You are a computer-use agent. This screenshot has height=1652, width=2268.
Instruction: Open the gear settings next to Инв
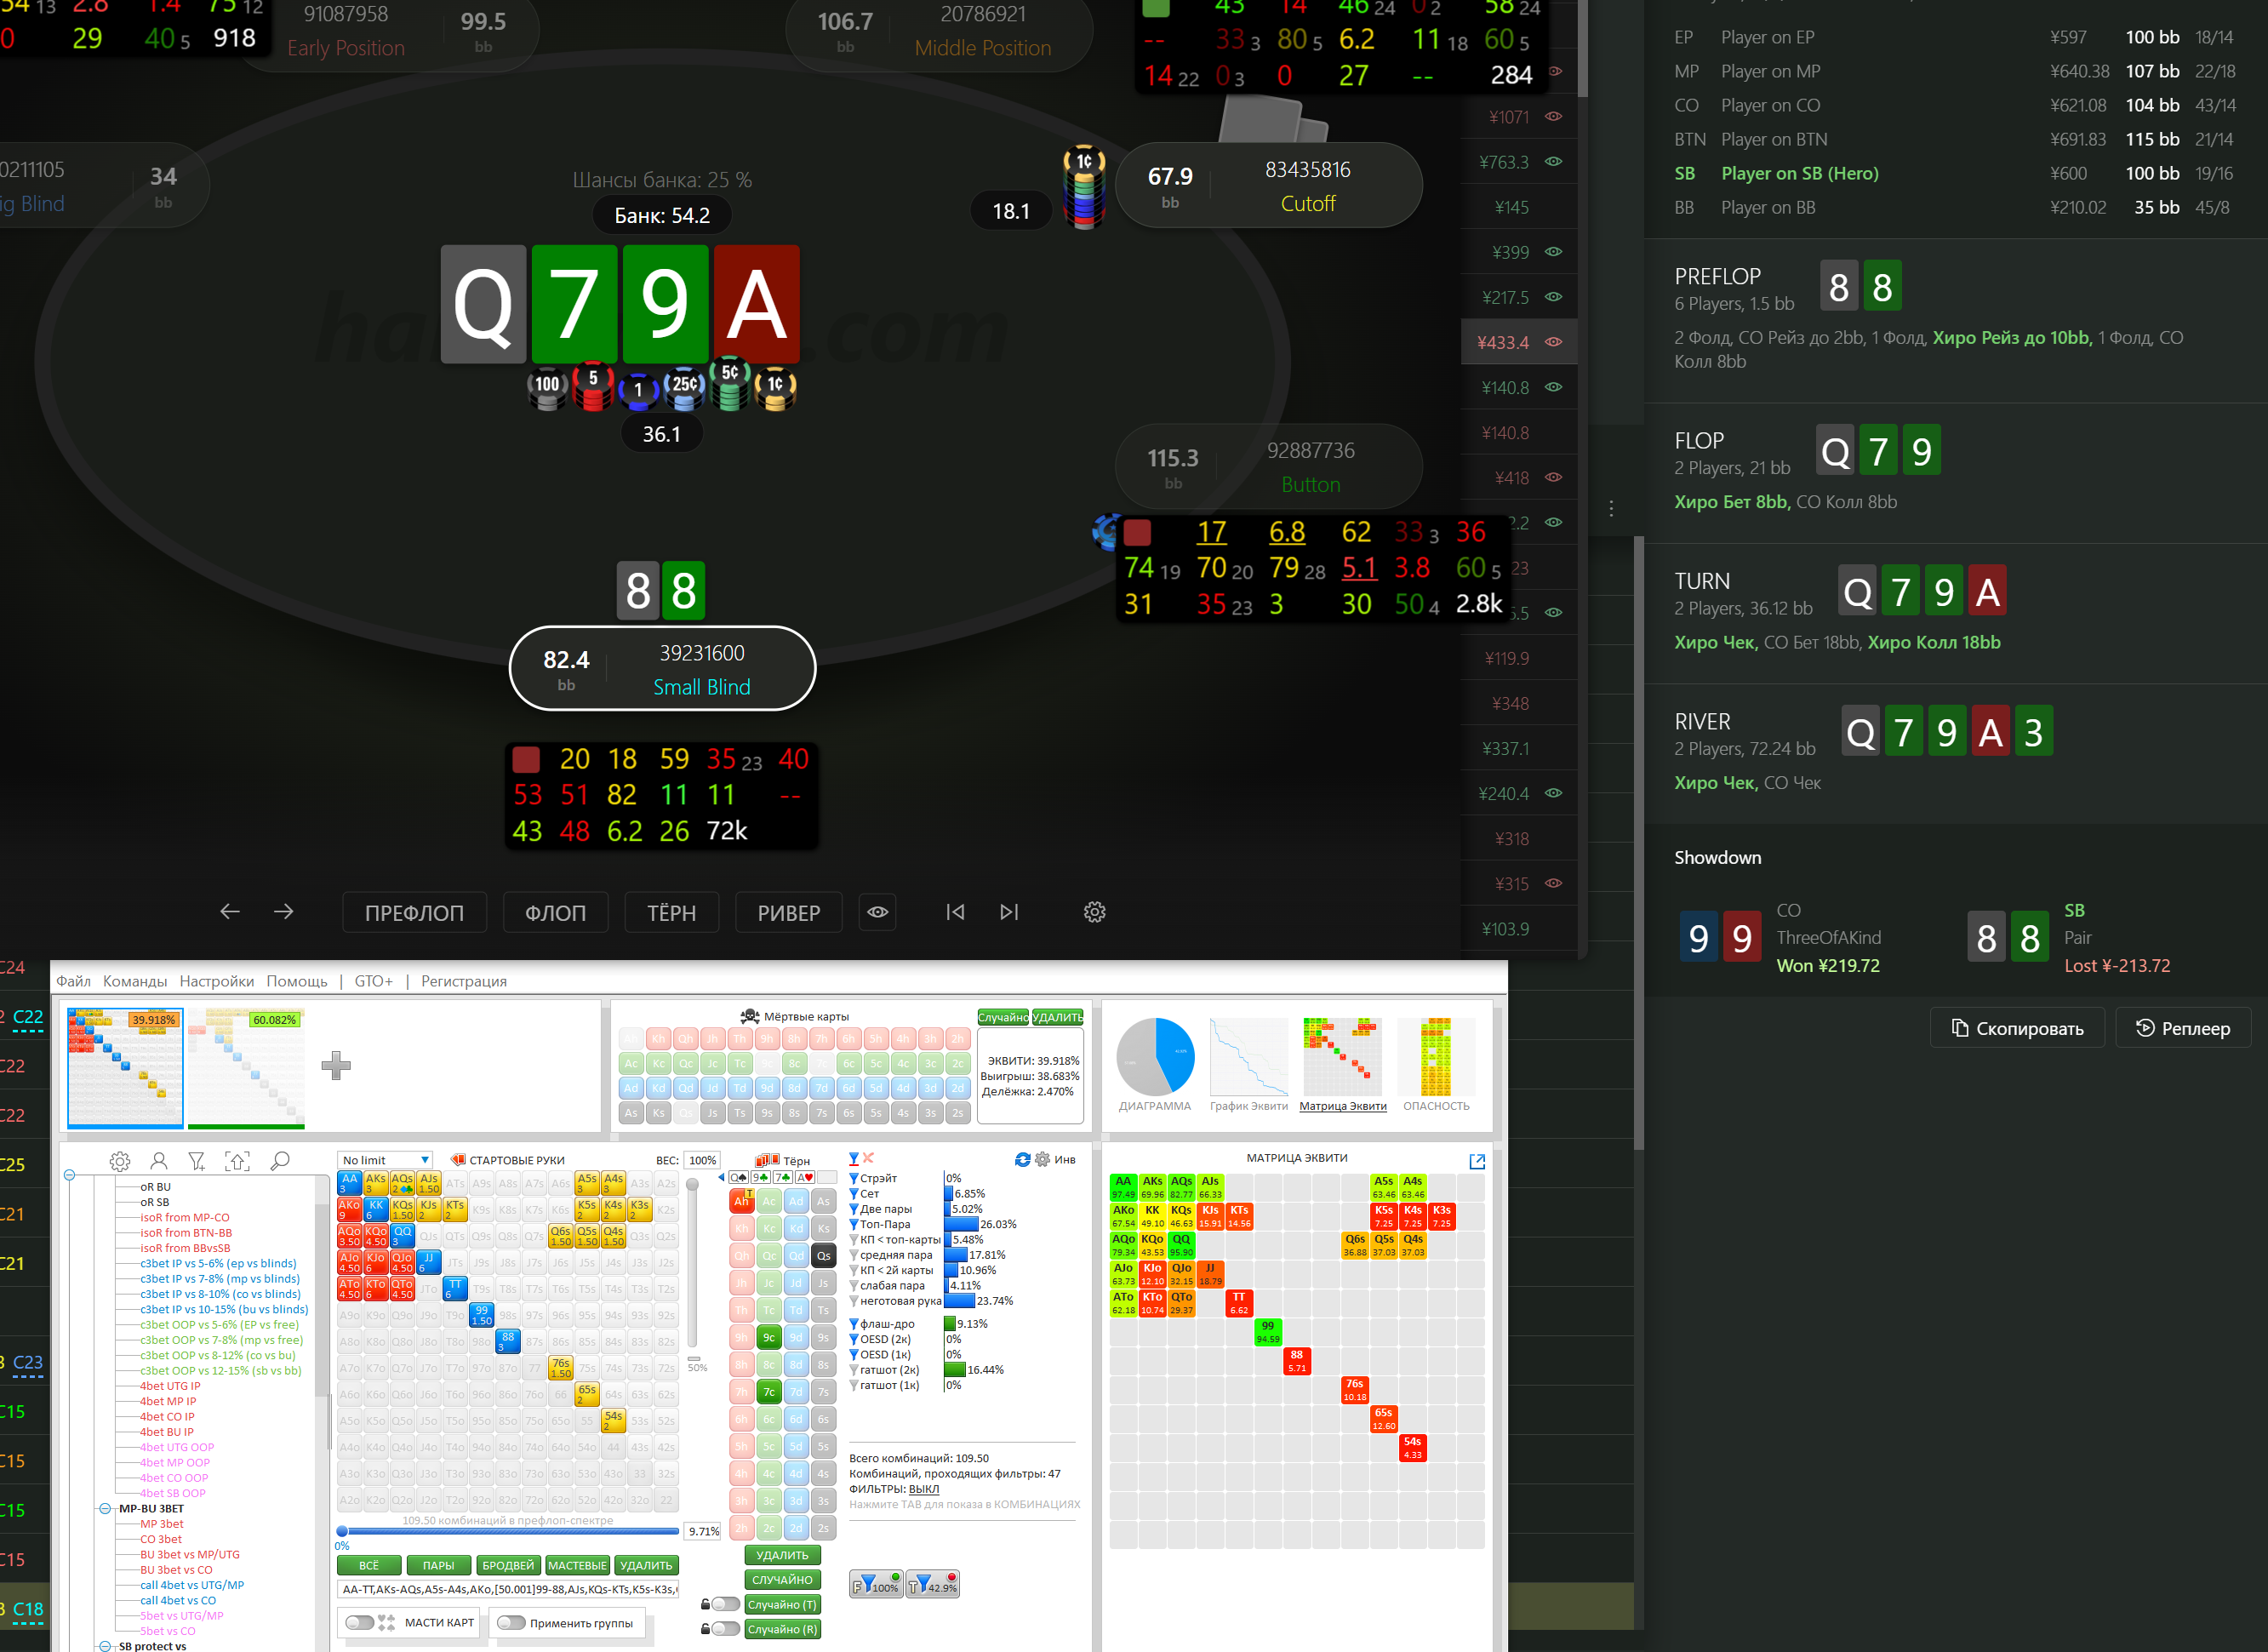click(x=1042, y=1159)
